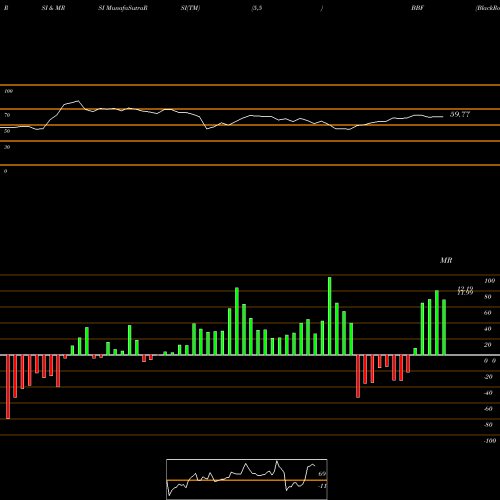The width and height of the screenshot is (500, 500).
Task: Click the 69 value in the mini chart
Action: click(322, 474)
